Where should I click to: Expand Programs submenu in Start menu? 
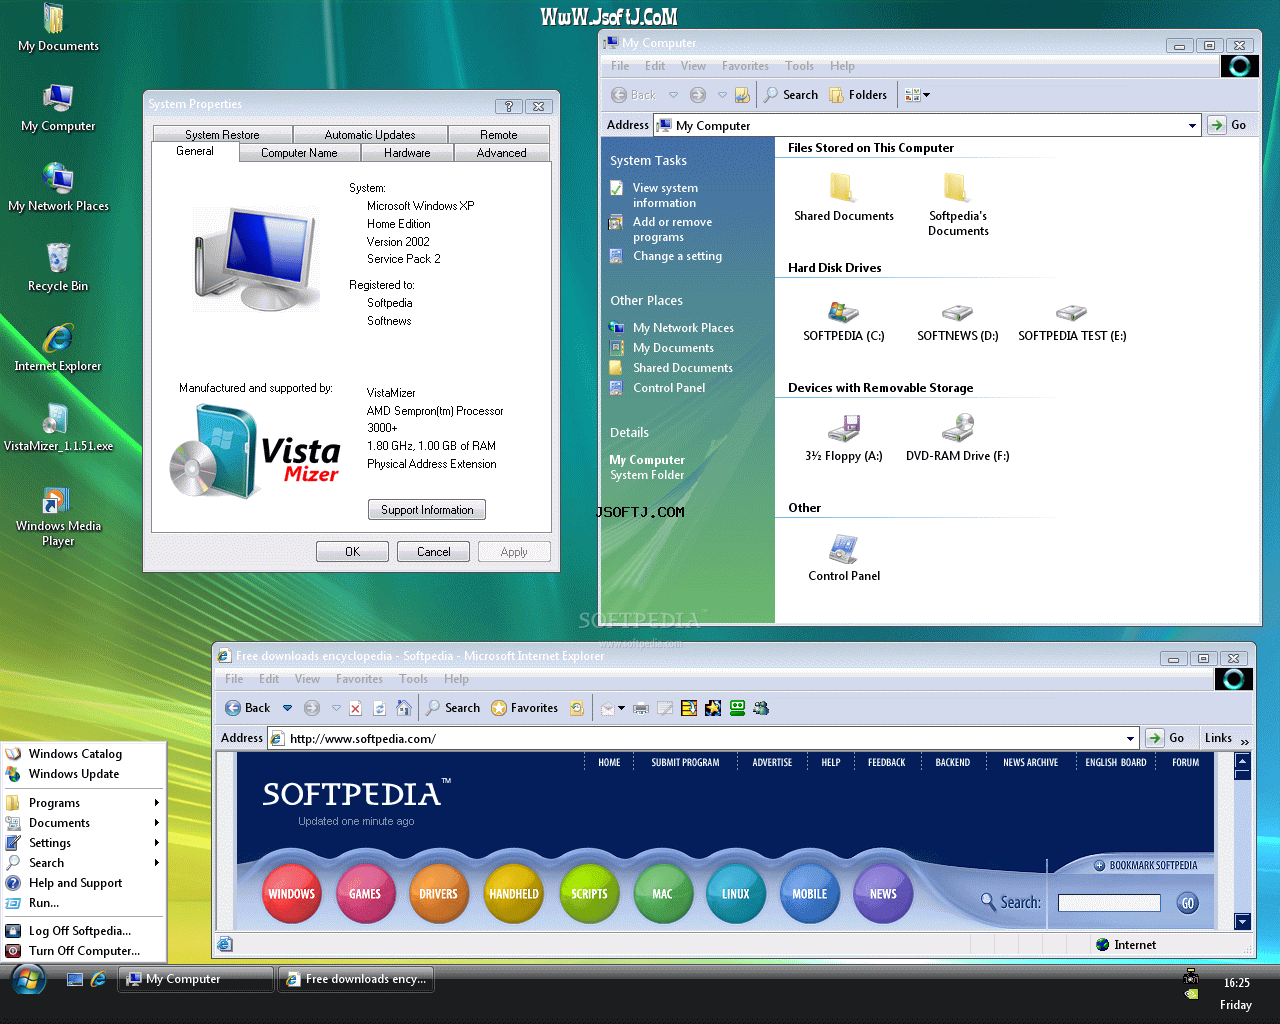coord(82,803)
